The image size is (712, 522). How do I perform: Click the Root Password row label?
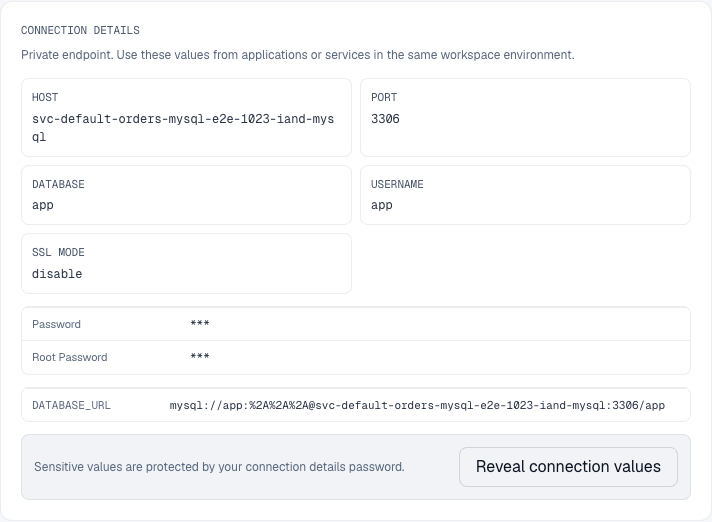[69, 357]
